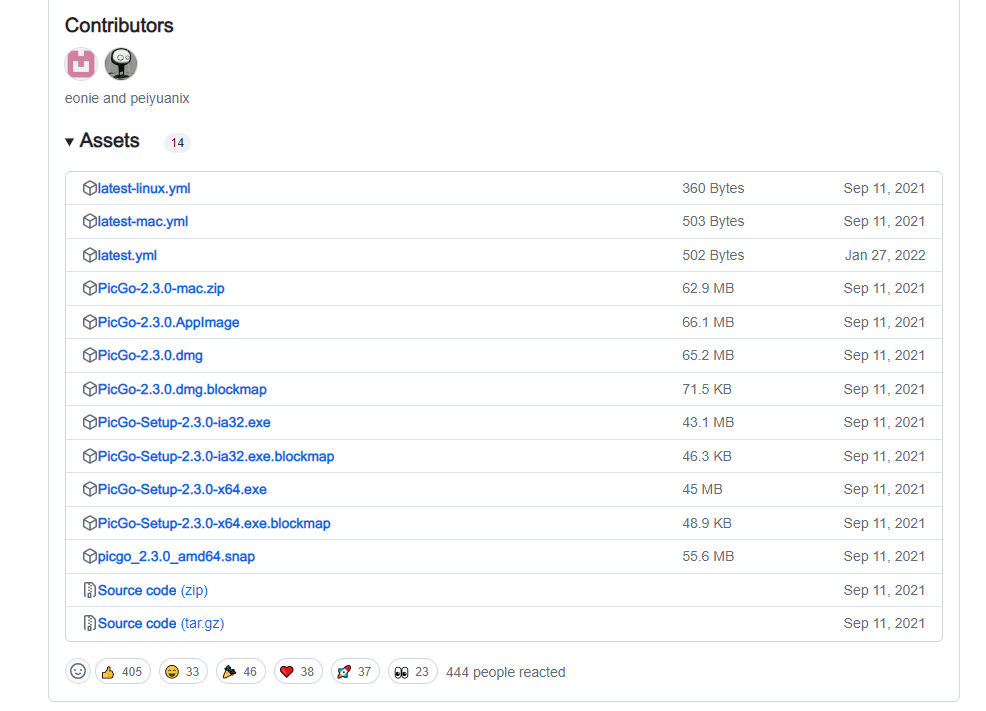Click the '71.5 KB' size value
The height and width of the screenshot is (711, 986).
[x=707, y=390]
